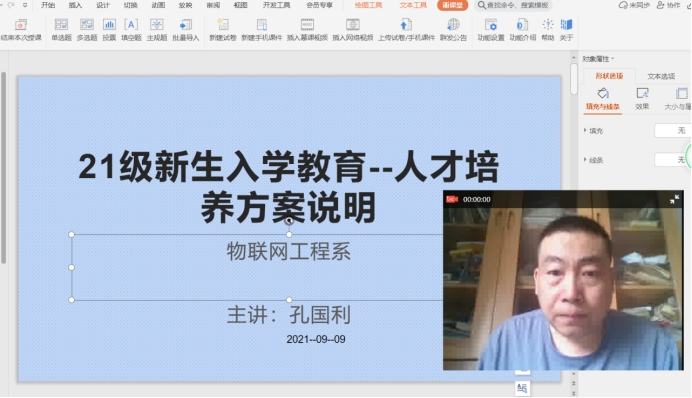Open the 文本工具 text tools tab
692x398 pixels.
[413, 5]
